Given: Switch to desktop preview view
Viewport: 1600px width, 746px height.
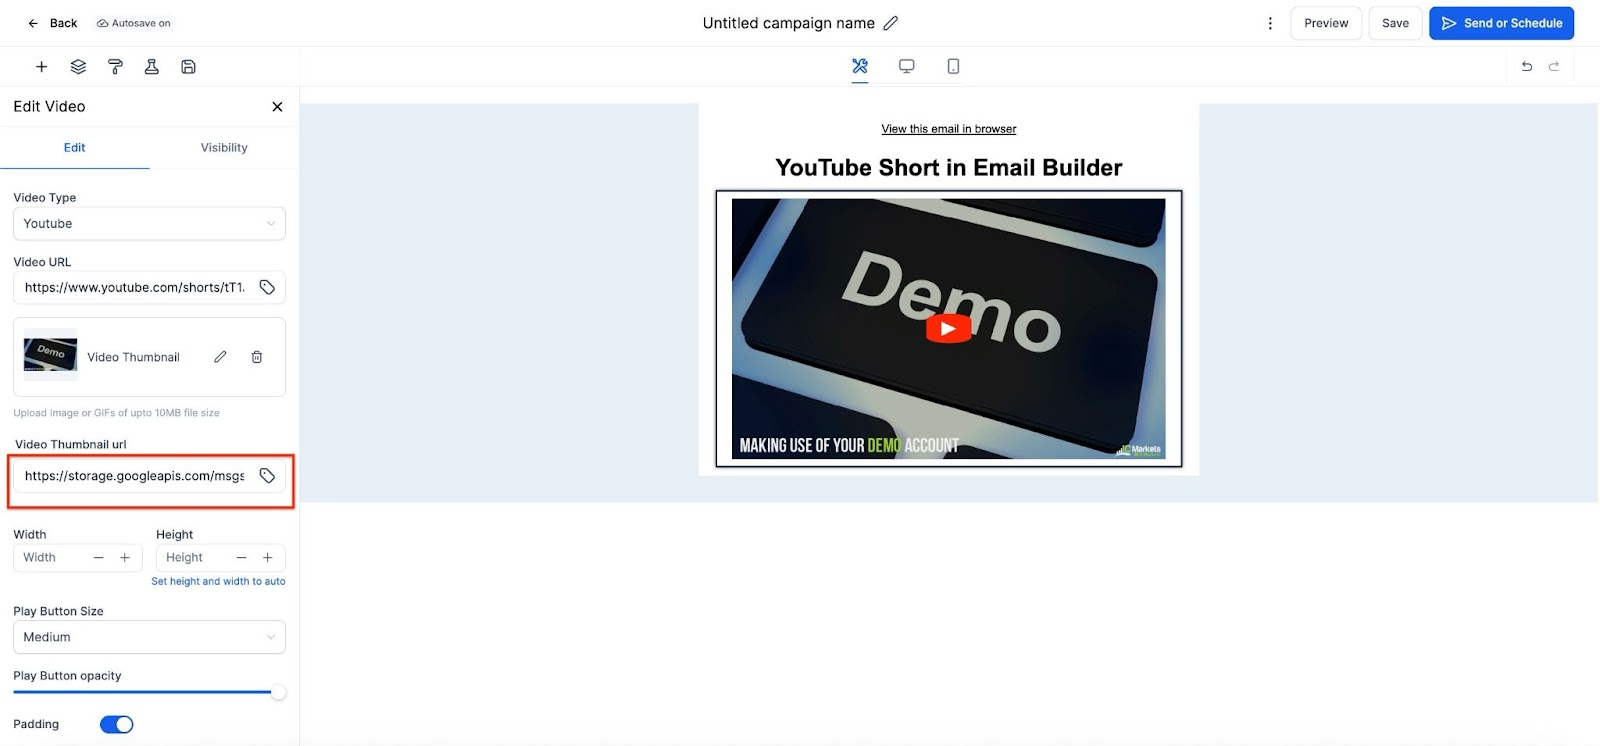Looking at the screenshot, I should pos(906,66).
